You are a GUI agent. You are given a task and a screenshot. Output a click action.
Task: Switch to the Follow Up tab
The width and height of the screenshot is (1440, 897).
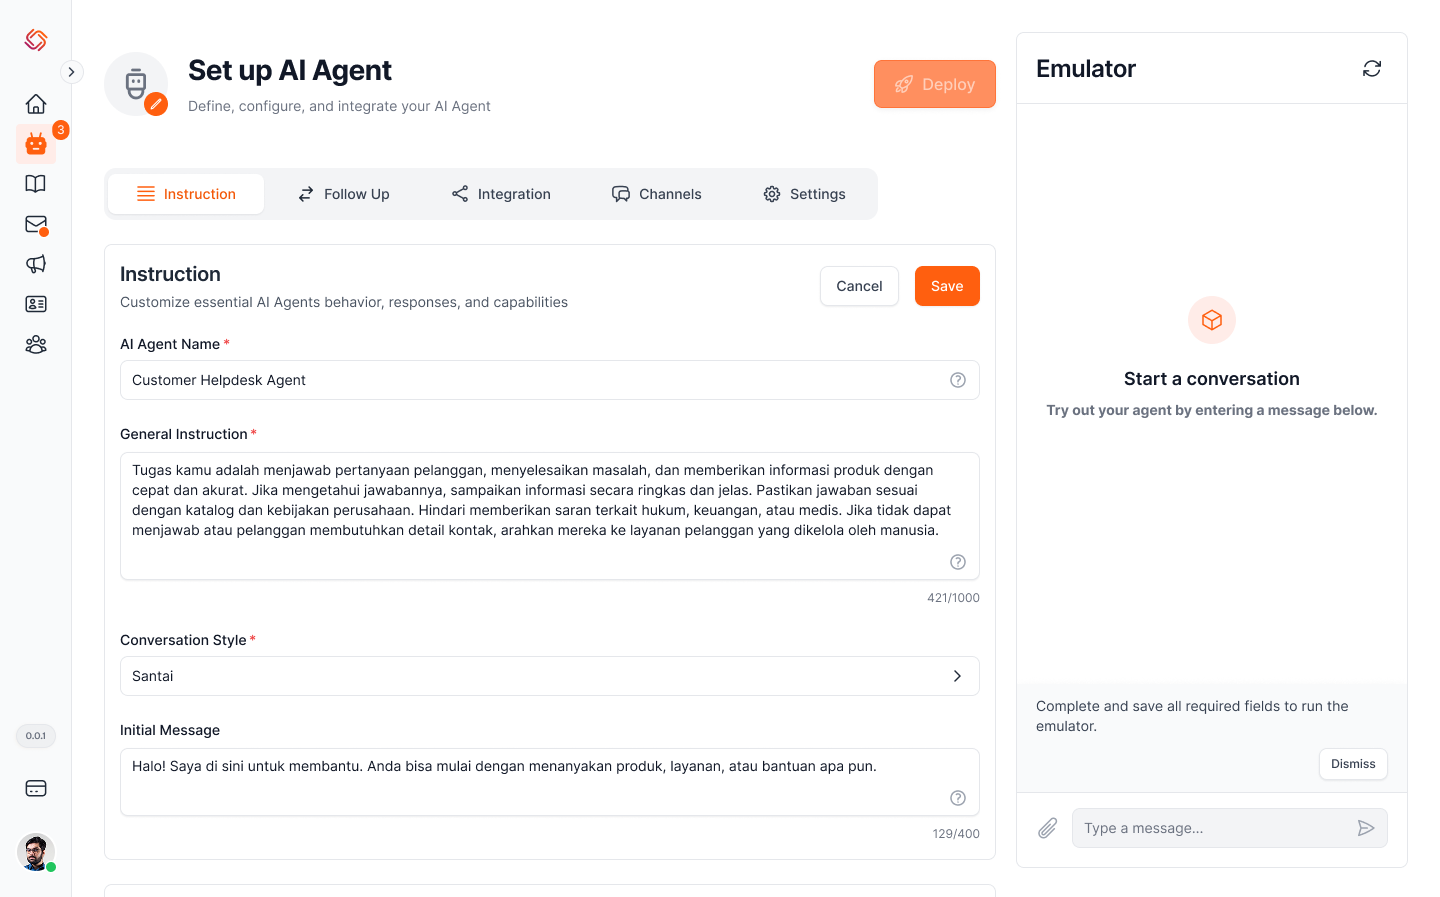pyautogui.click(x=344, y=194)
